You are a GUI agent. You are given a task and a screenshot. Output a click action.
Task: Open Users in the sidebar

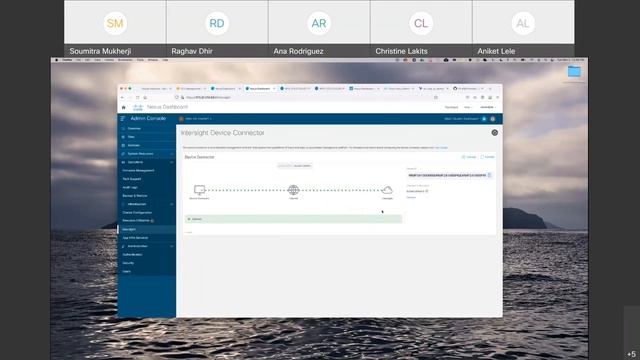127,271
